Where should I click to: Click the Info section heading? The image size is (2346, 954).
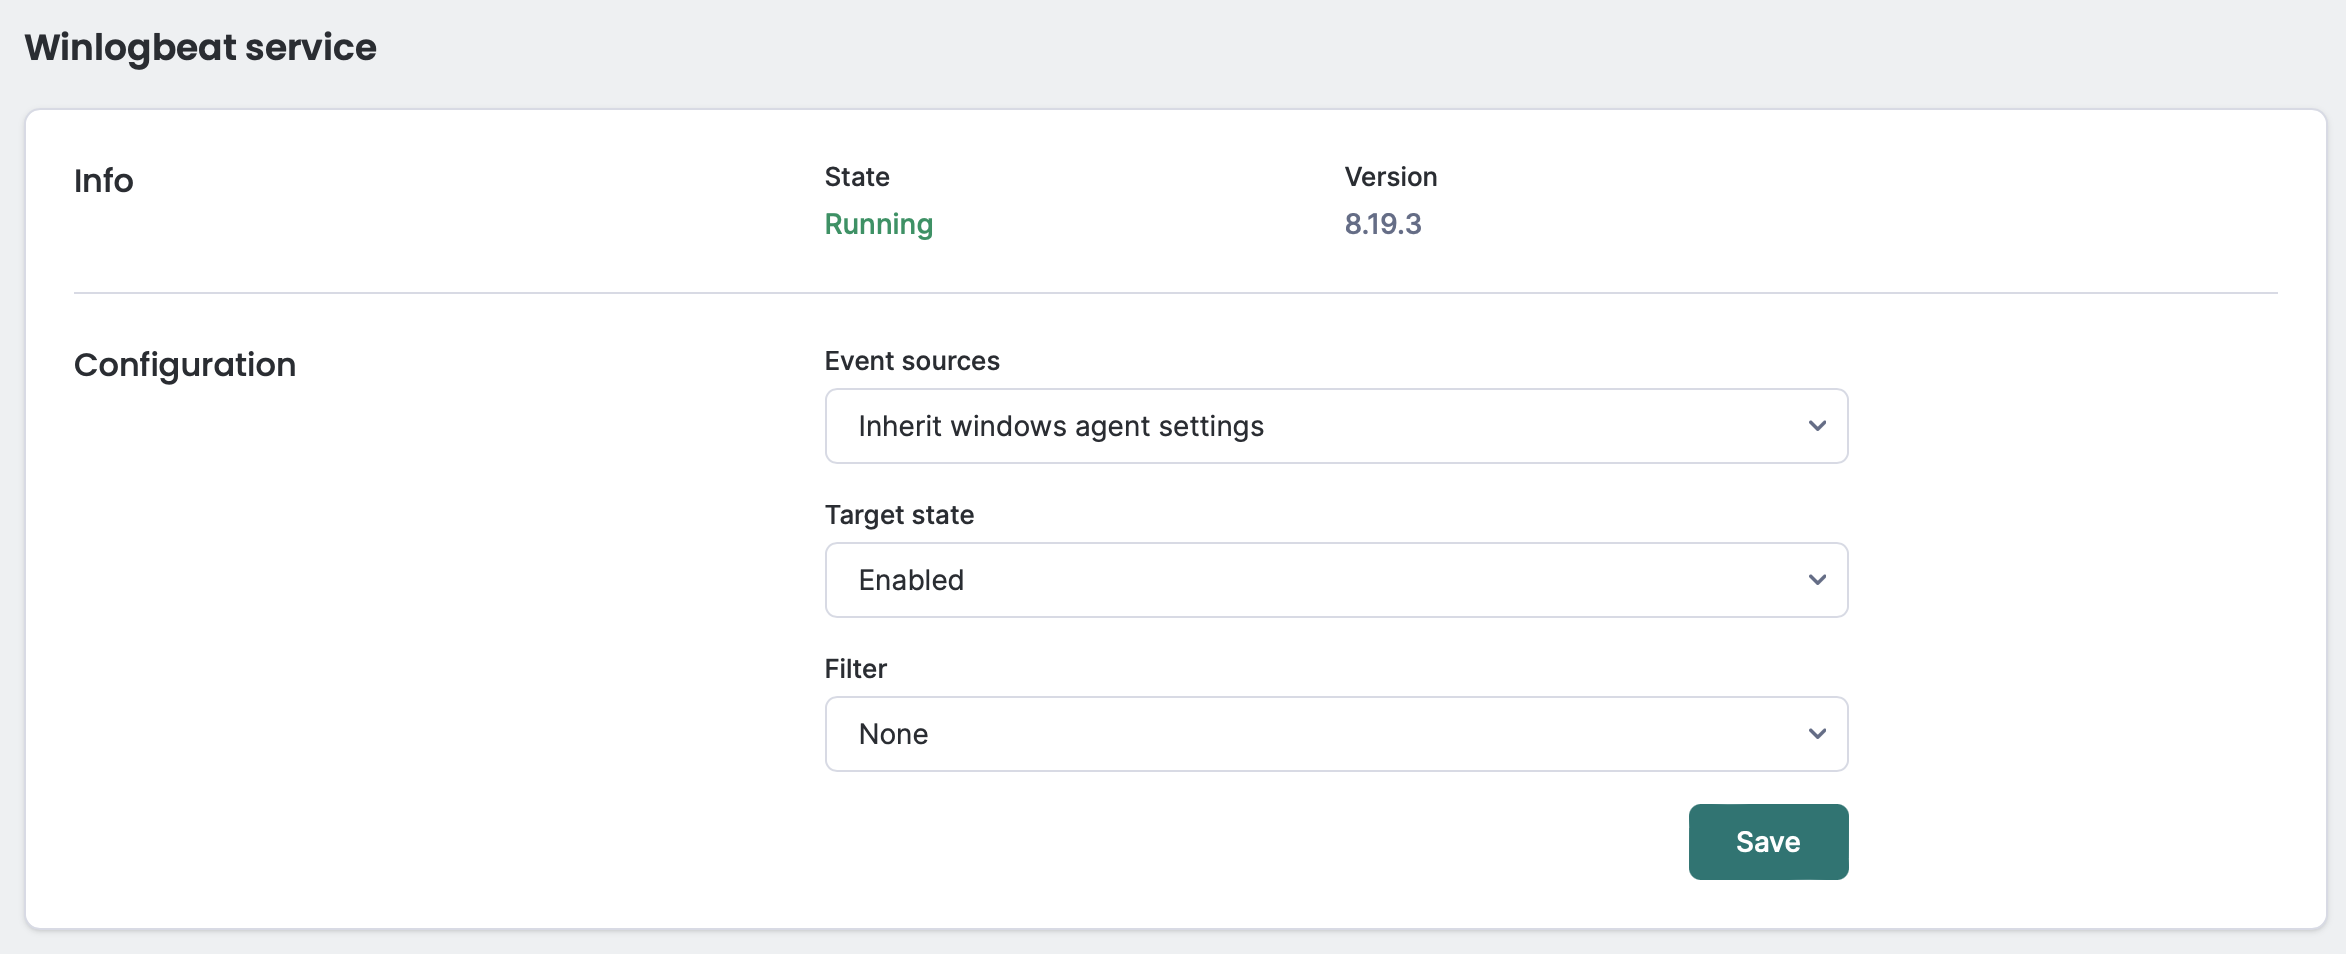103,181
